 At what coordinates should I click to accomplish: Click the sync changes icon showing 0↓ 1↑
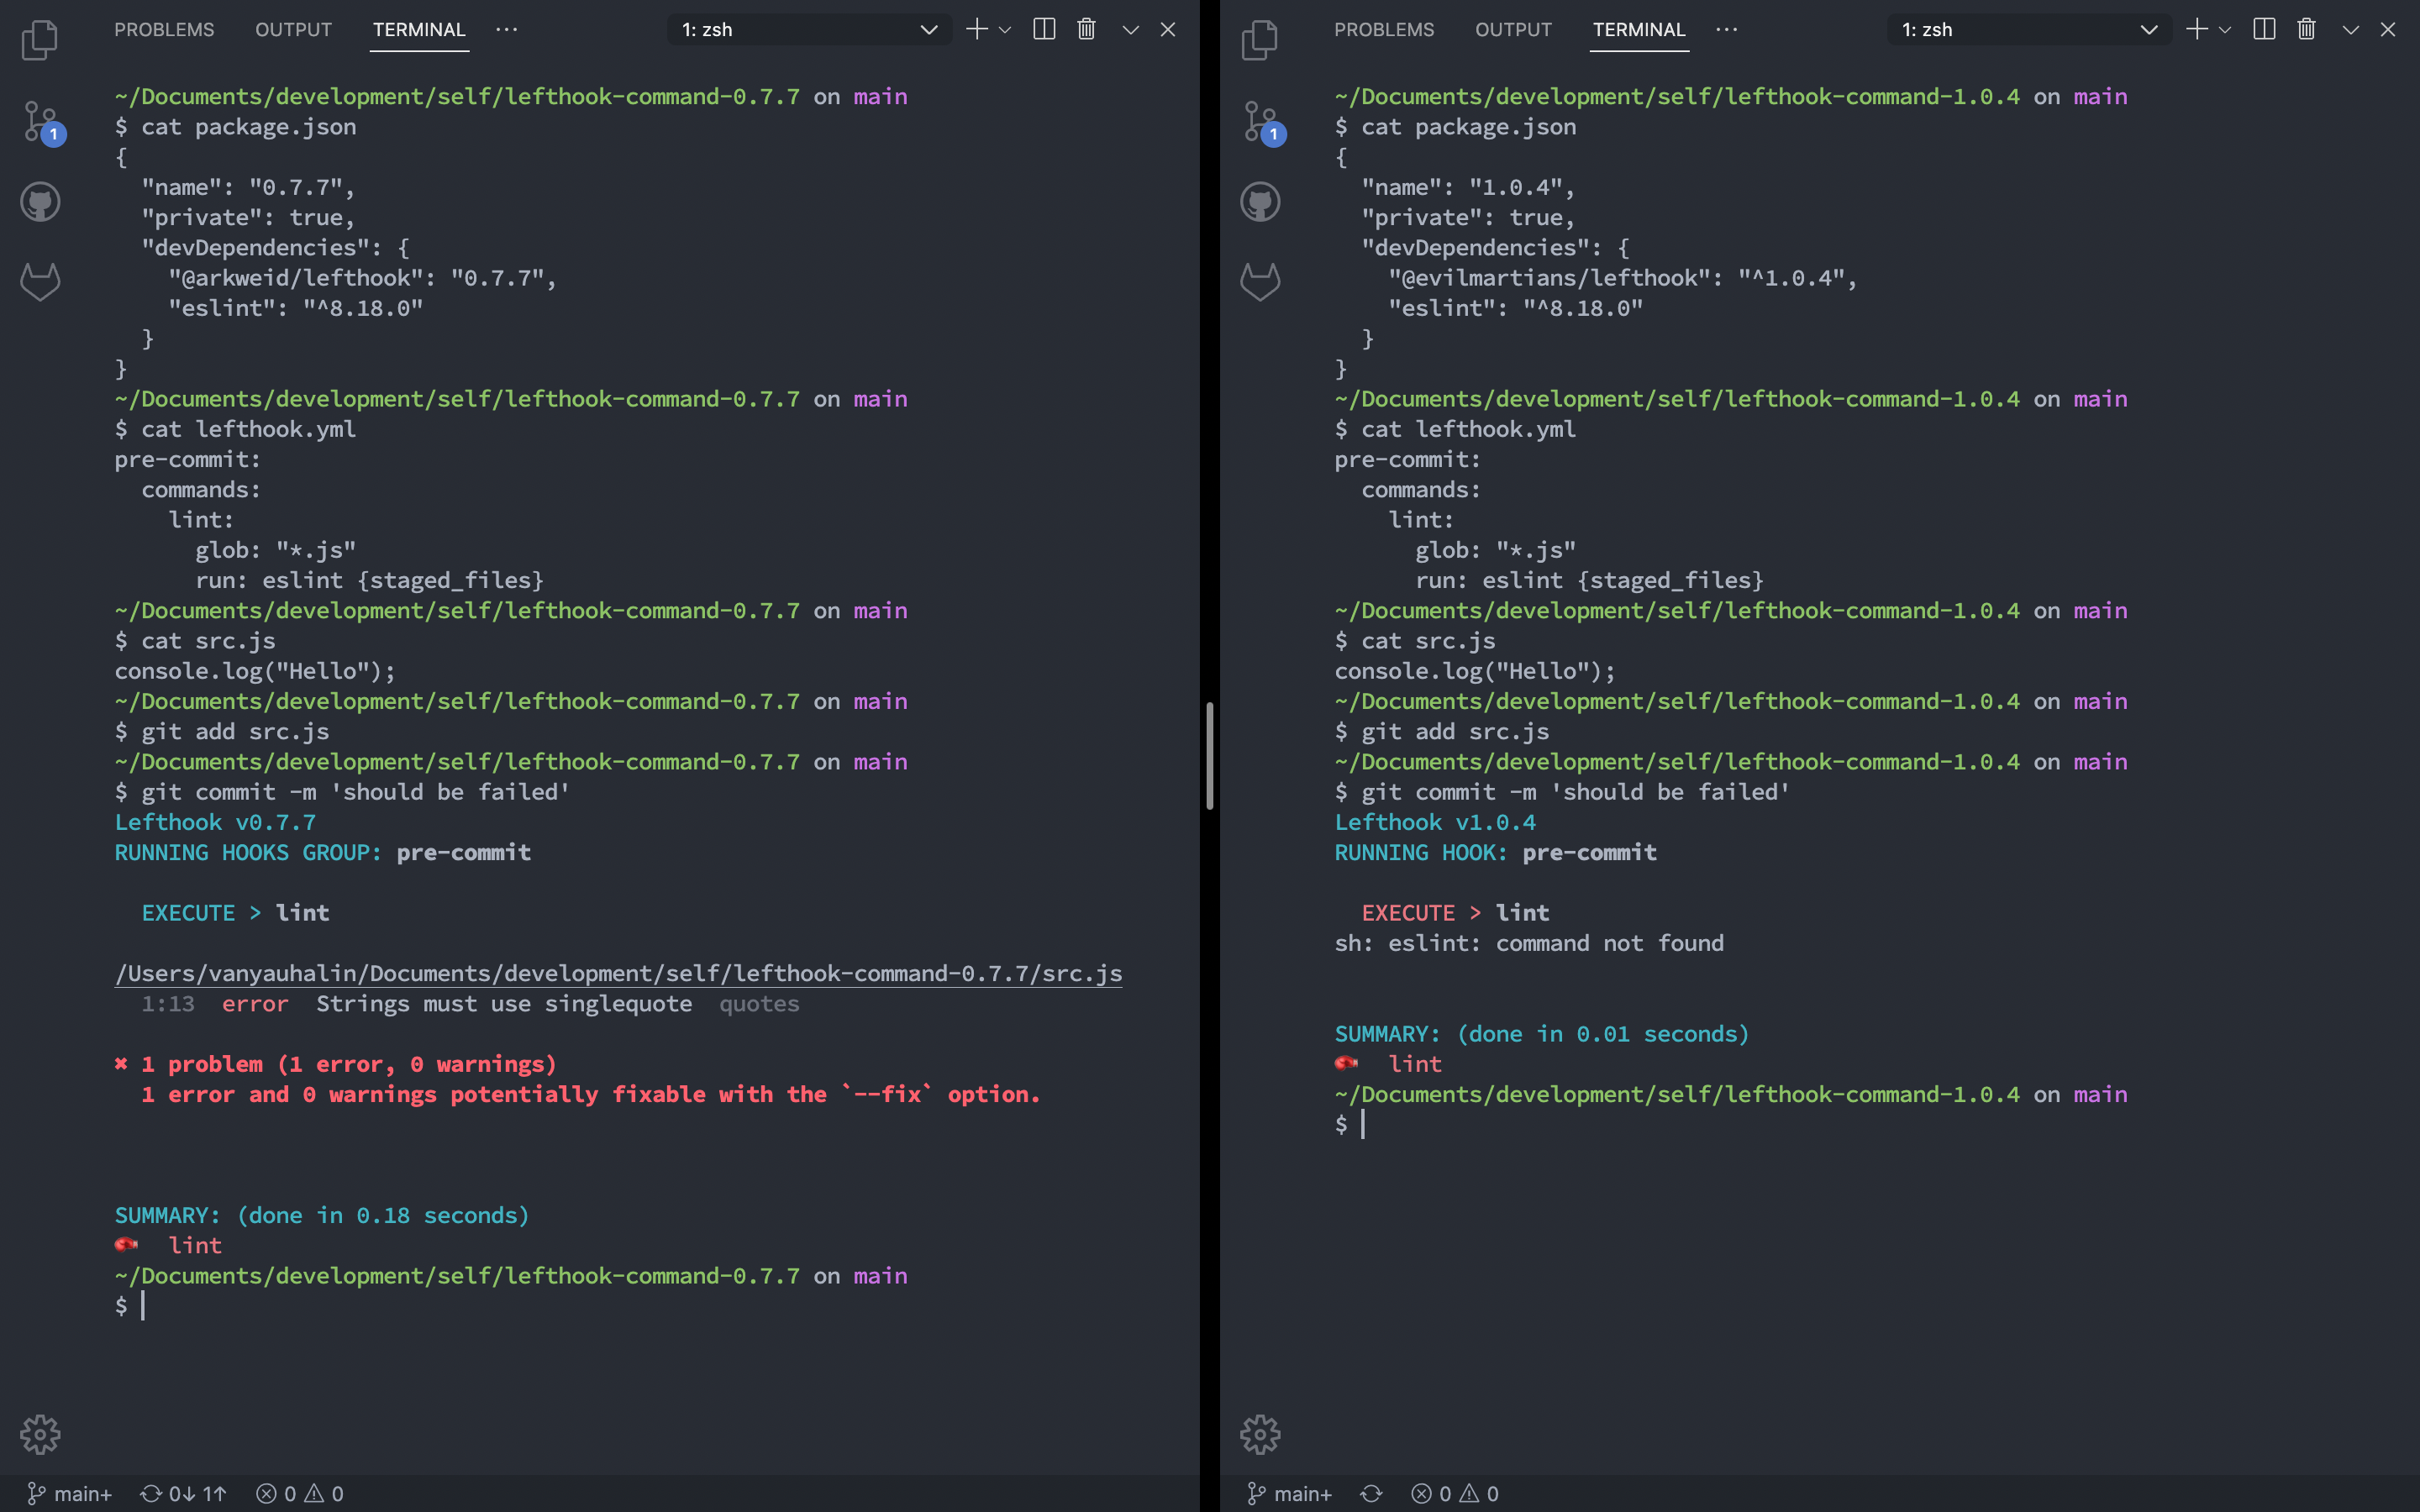[x=183, y=1493]
